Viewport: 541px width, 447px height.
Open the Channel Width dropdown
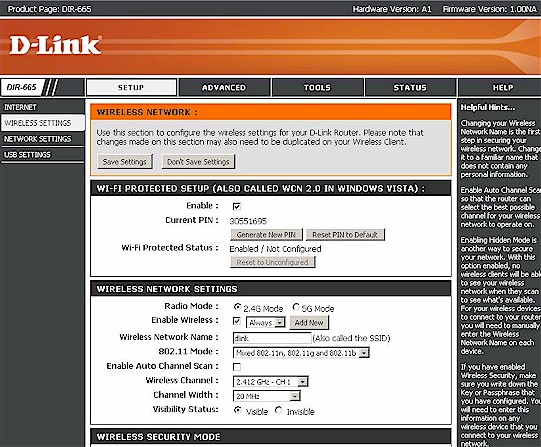[x=267, y=396]
